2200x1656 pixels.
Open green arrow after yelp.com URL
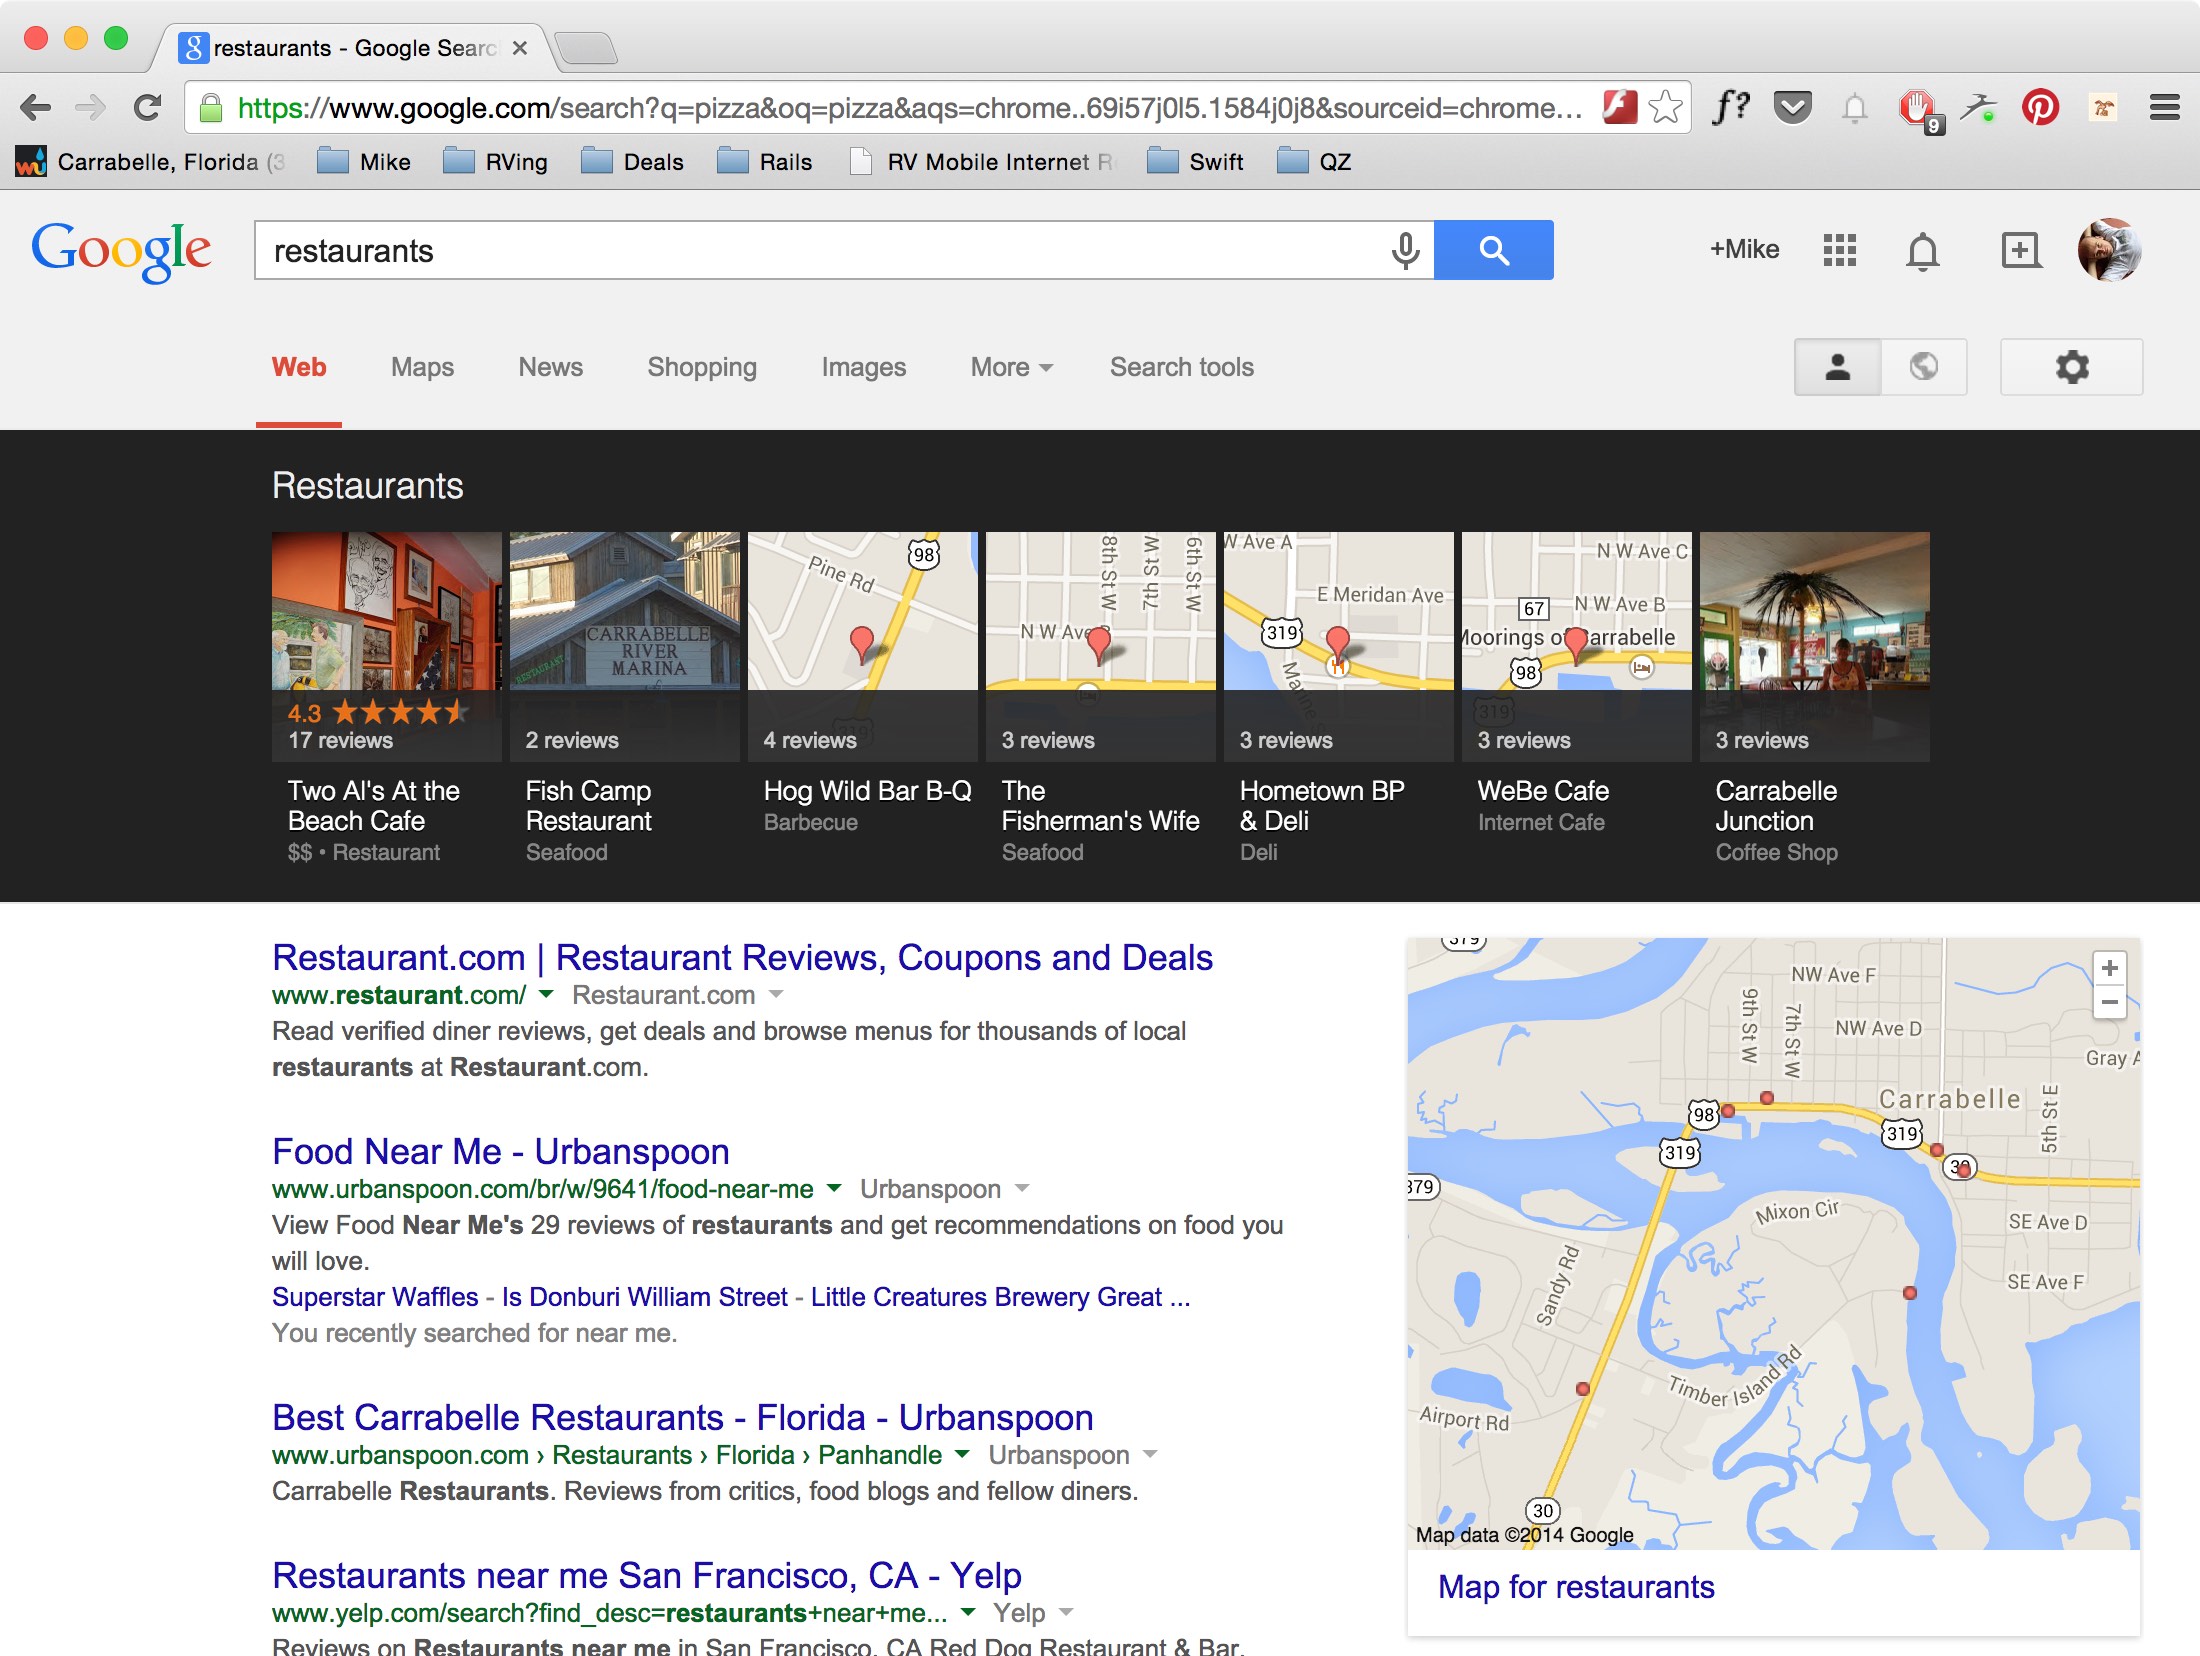(x=968, y=1612)
